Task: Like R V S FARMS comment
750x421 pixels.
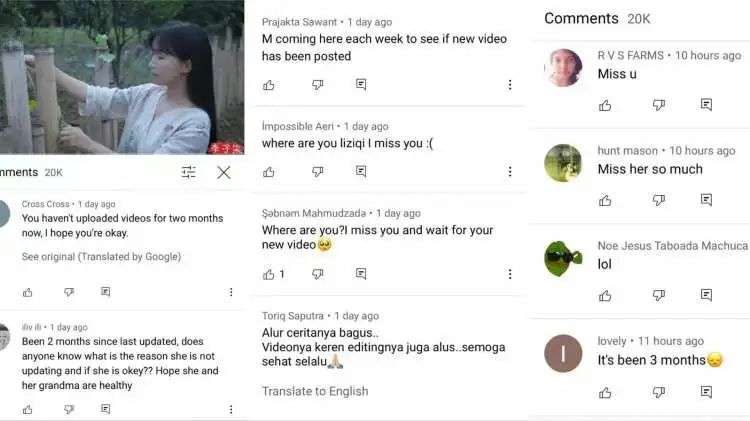Action: [x=605, y=105]
